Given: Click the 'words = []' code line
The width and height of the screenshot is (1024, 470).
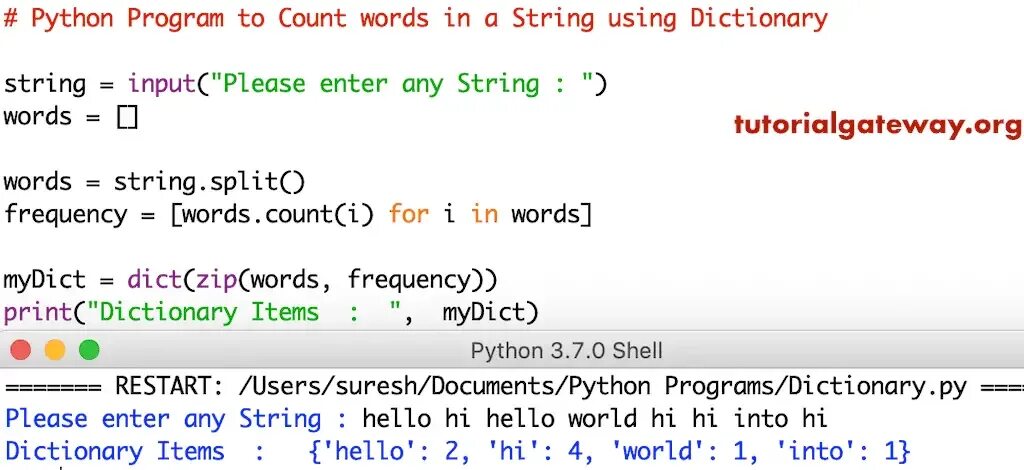Looking at the screenshot, I should [x=71, y=117].
